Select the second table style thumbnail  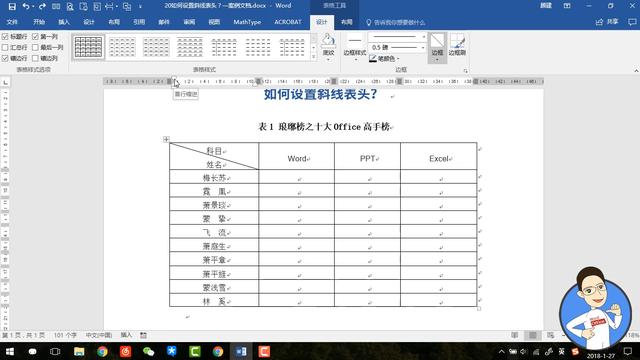[x=122, y=47]
